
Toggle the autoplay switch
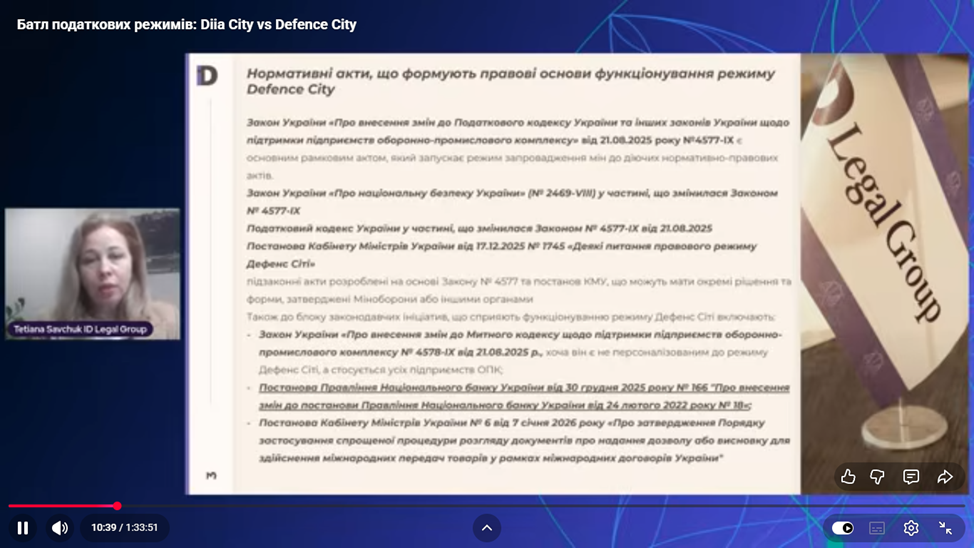click(843, 528)
